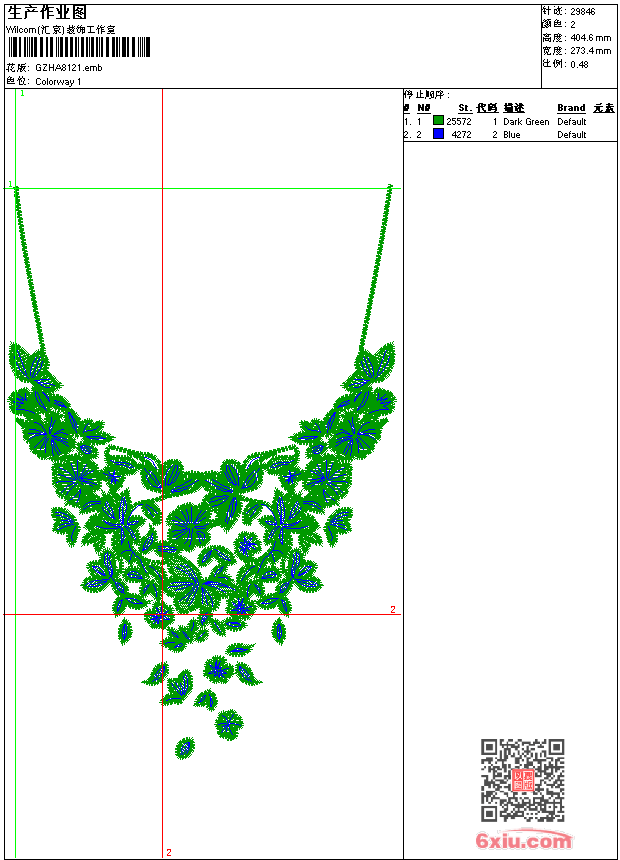This screenshot has height=860, width=620.
Task: Click the N# column header
Action: 423,108
